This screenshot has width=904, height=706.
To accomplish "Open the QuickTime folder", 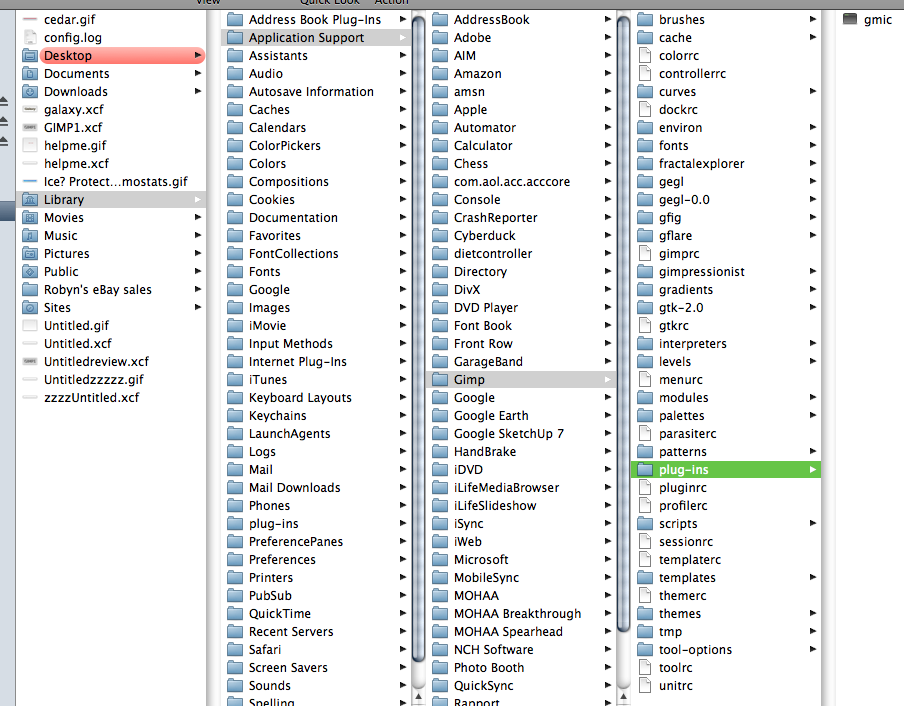I will 317,614.
